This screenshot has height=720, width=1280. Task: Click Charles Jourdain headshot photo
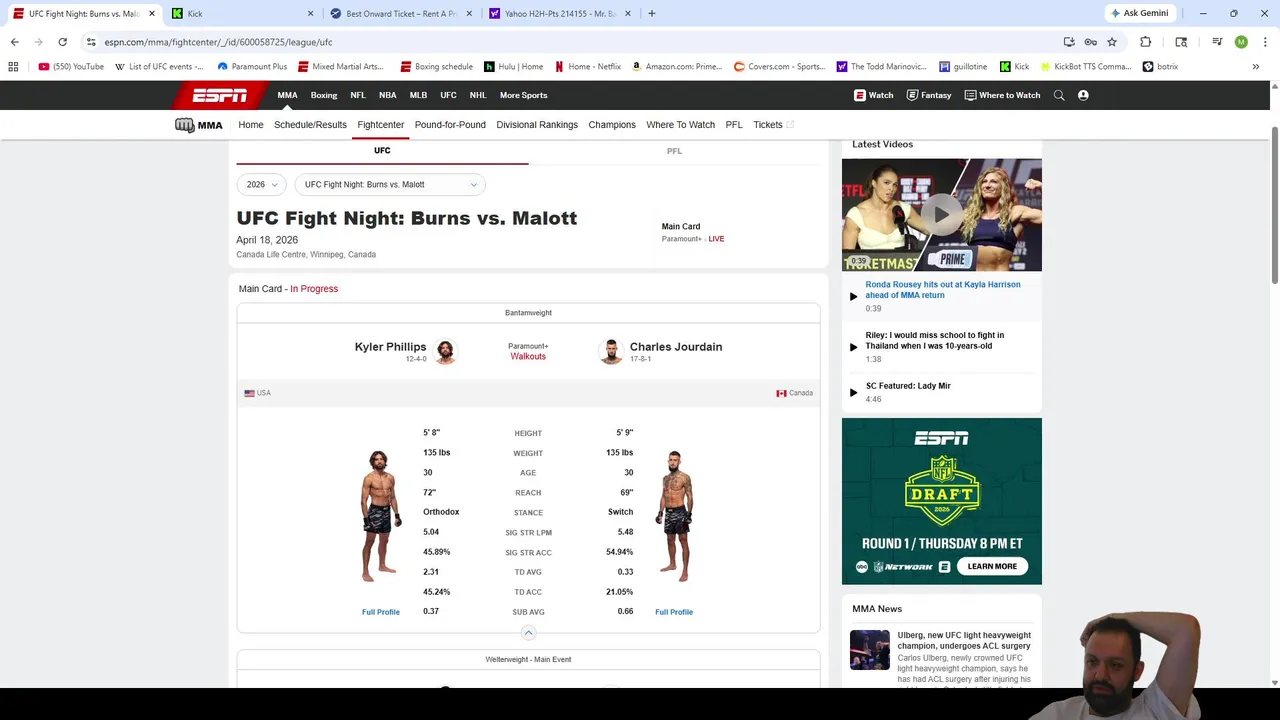click(x=611, y=351)
